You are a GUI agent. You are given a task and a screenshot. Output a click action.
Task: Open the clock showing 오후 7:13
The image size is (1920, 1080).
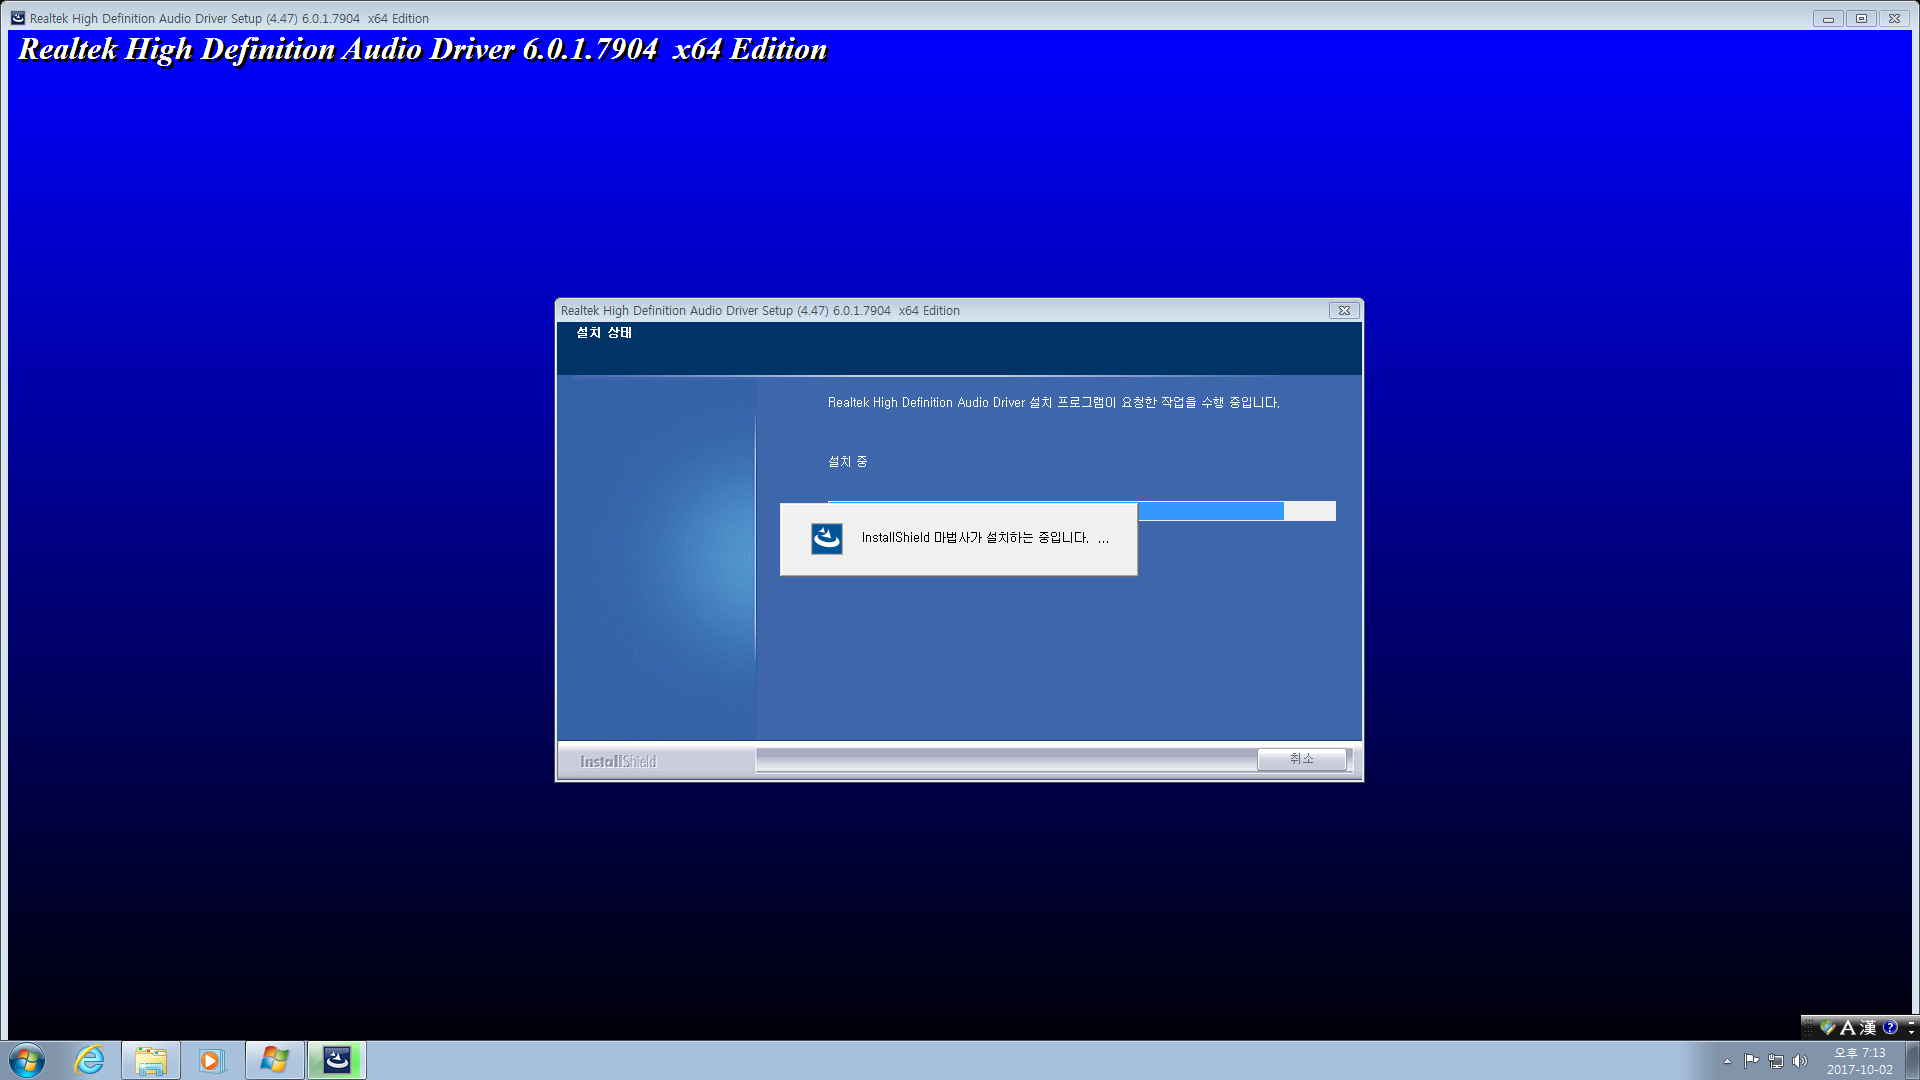1859,1061
